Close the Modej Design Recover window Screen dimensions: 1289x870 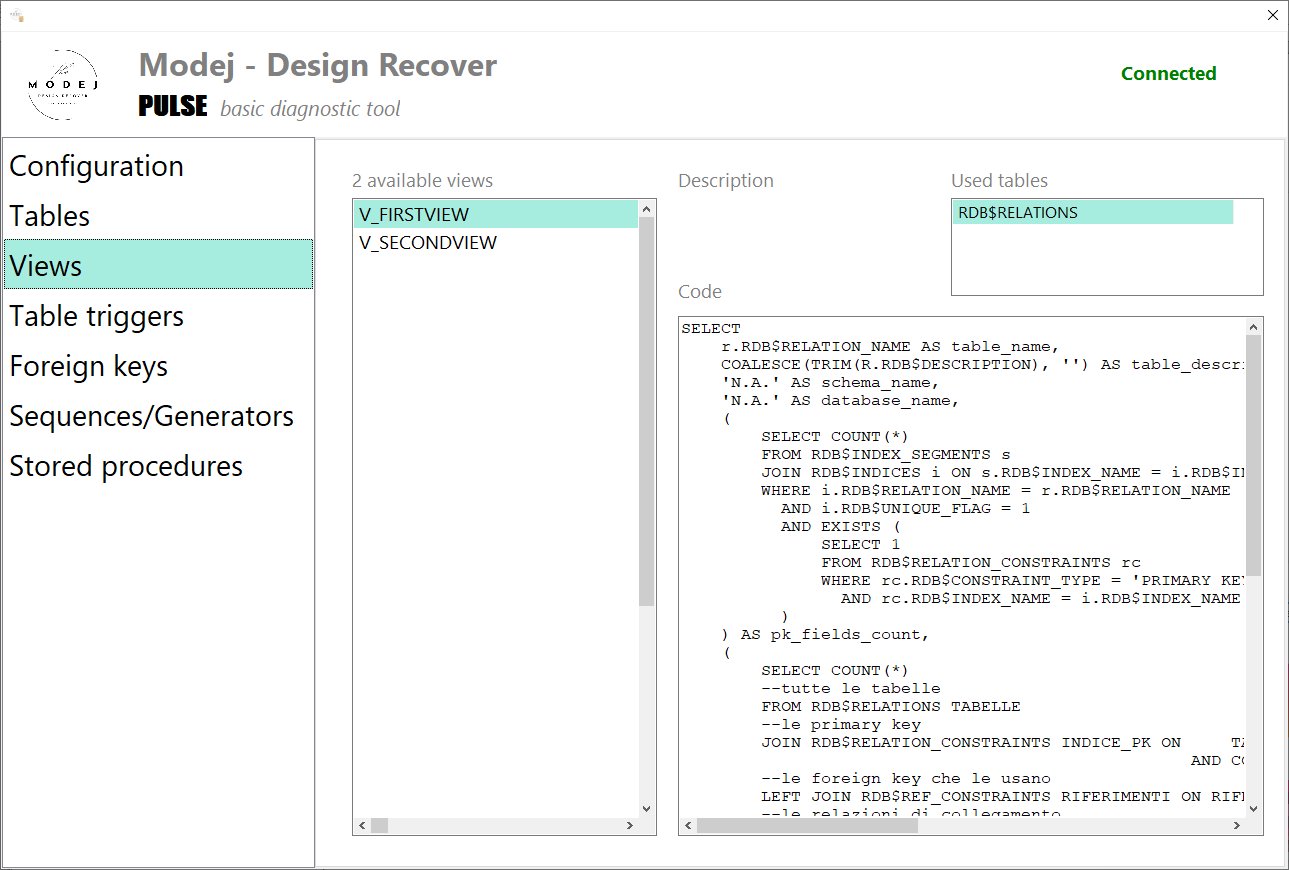tap(1272, 15)
